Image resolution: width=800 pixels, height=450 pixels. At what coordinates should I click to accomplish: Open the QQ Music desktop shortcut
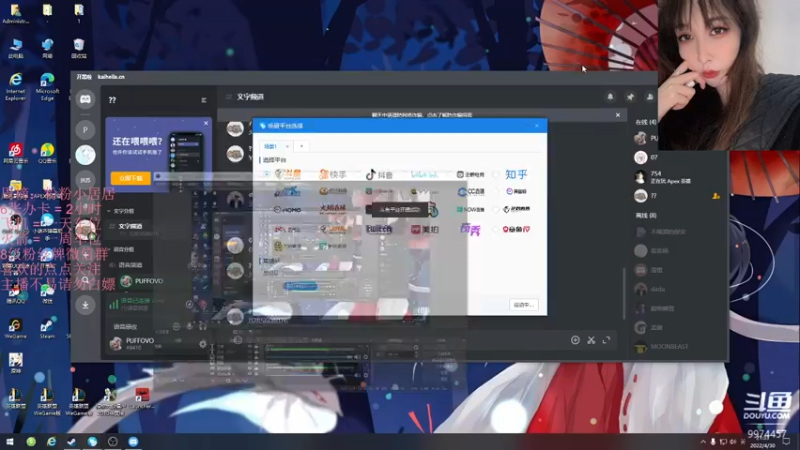pos(47,153)
